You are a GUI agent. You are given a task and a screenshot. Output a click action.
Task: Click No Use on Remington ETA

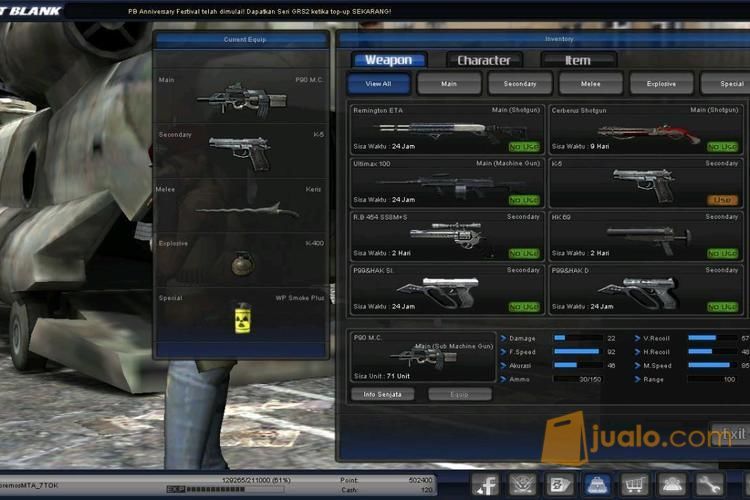pyautogui.click(x=524, y=147)
